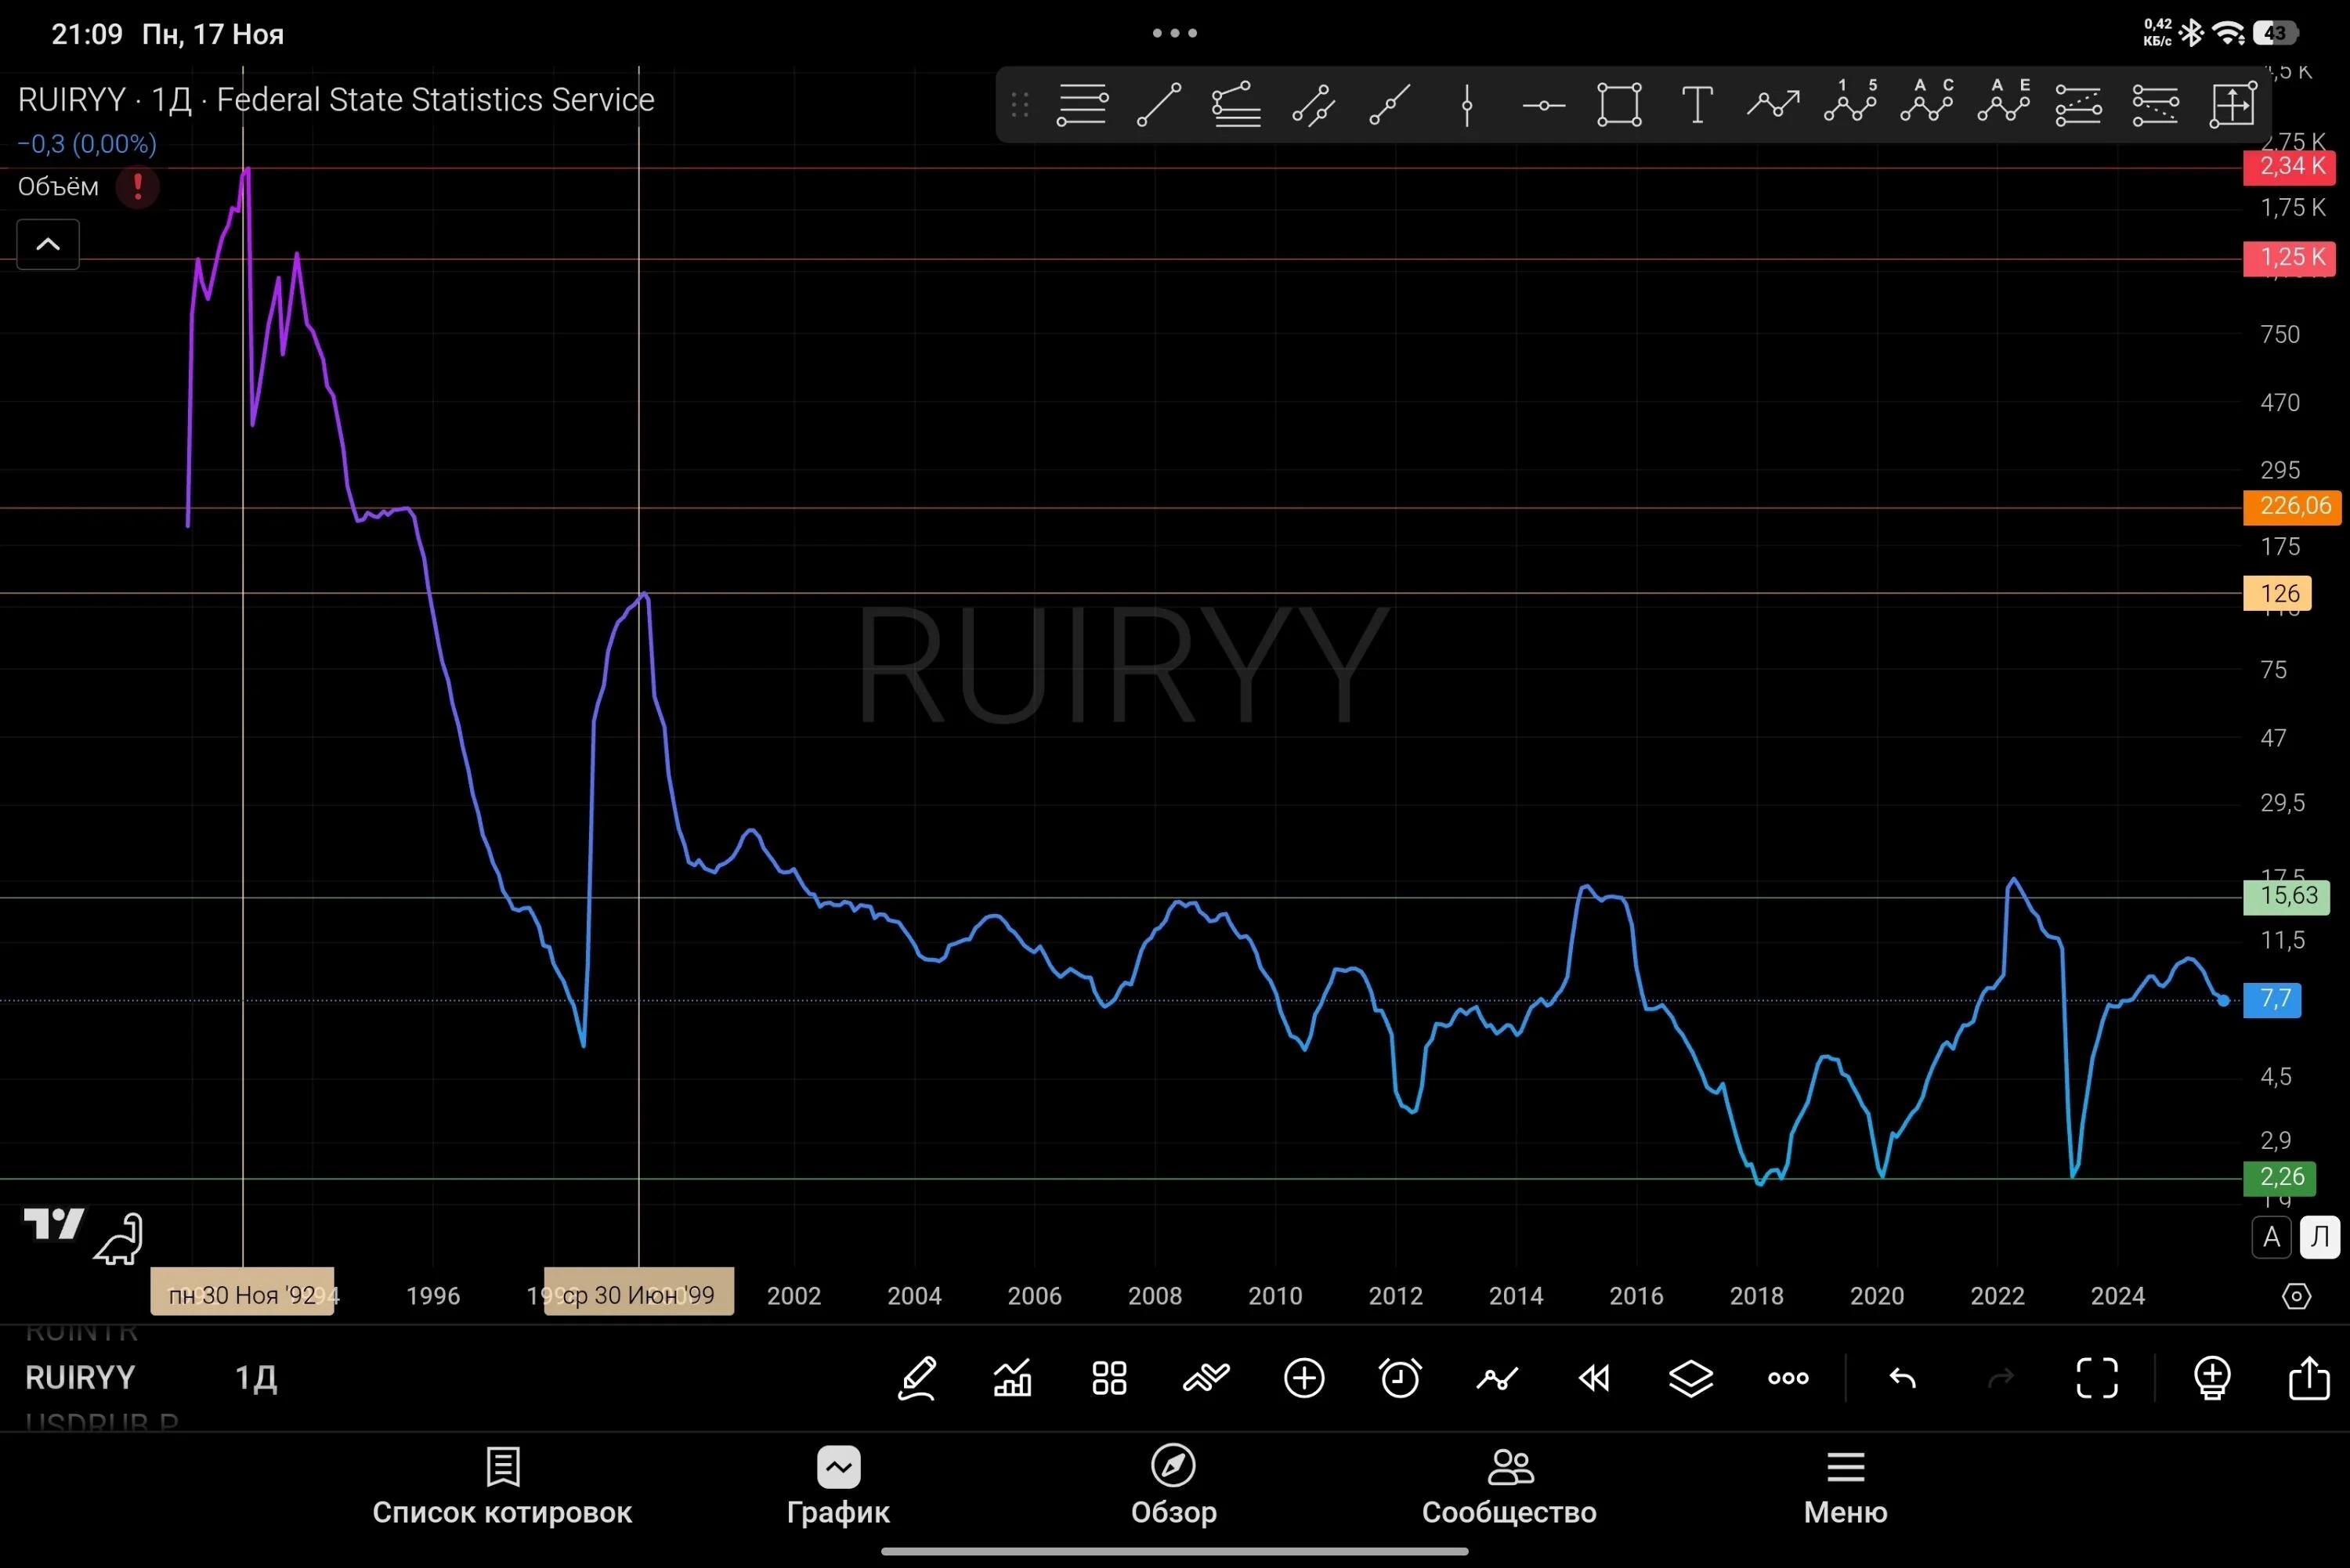Image resolution: width=2350 pixels, height=1568 pixels.
Task: Select the 126 horizontal line price label
Action: (x=2278, y=593)
